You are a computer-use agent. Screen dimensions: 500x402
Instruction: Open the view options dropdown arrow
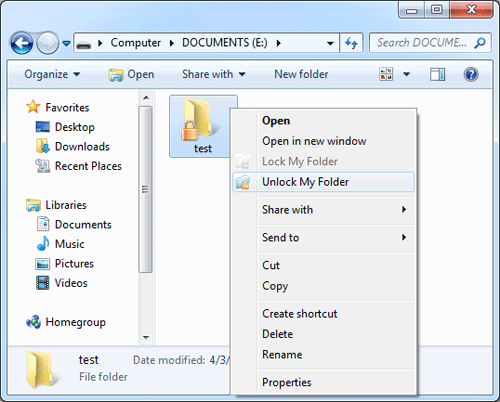(406, 74)
